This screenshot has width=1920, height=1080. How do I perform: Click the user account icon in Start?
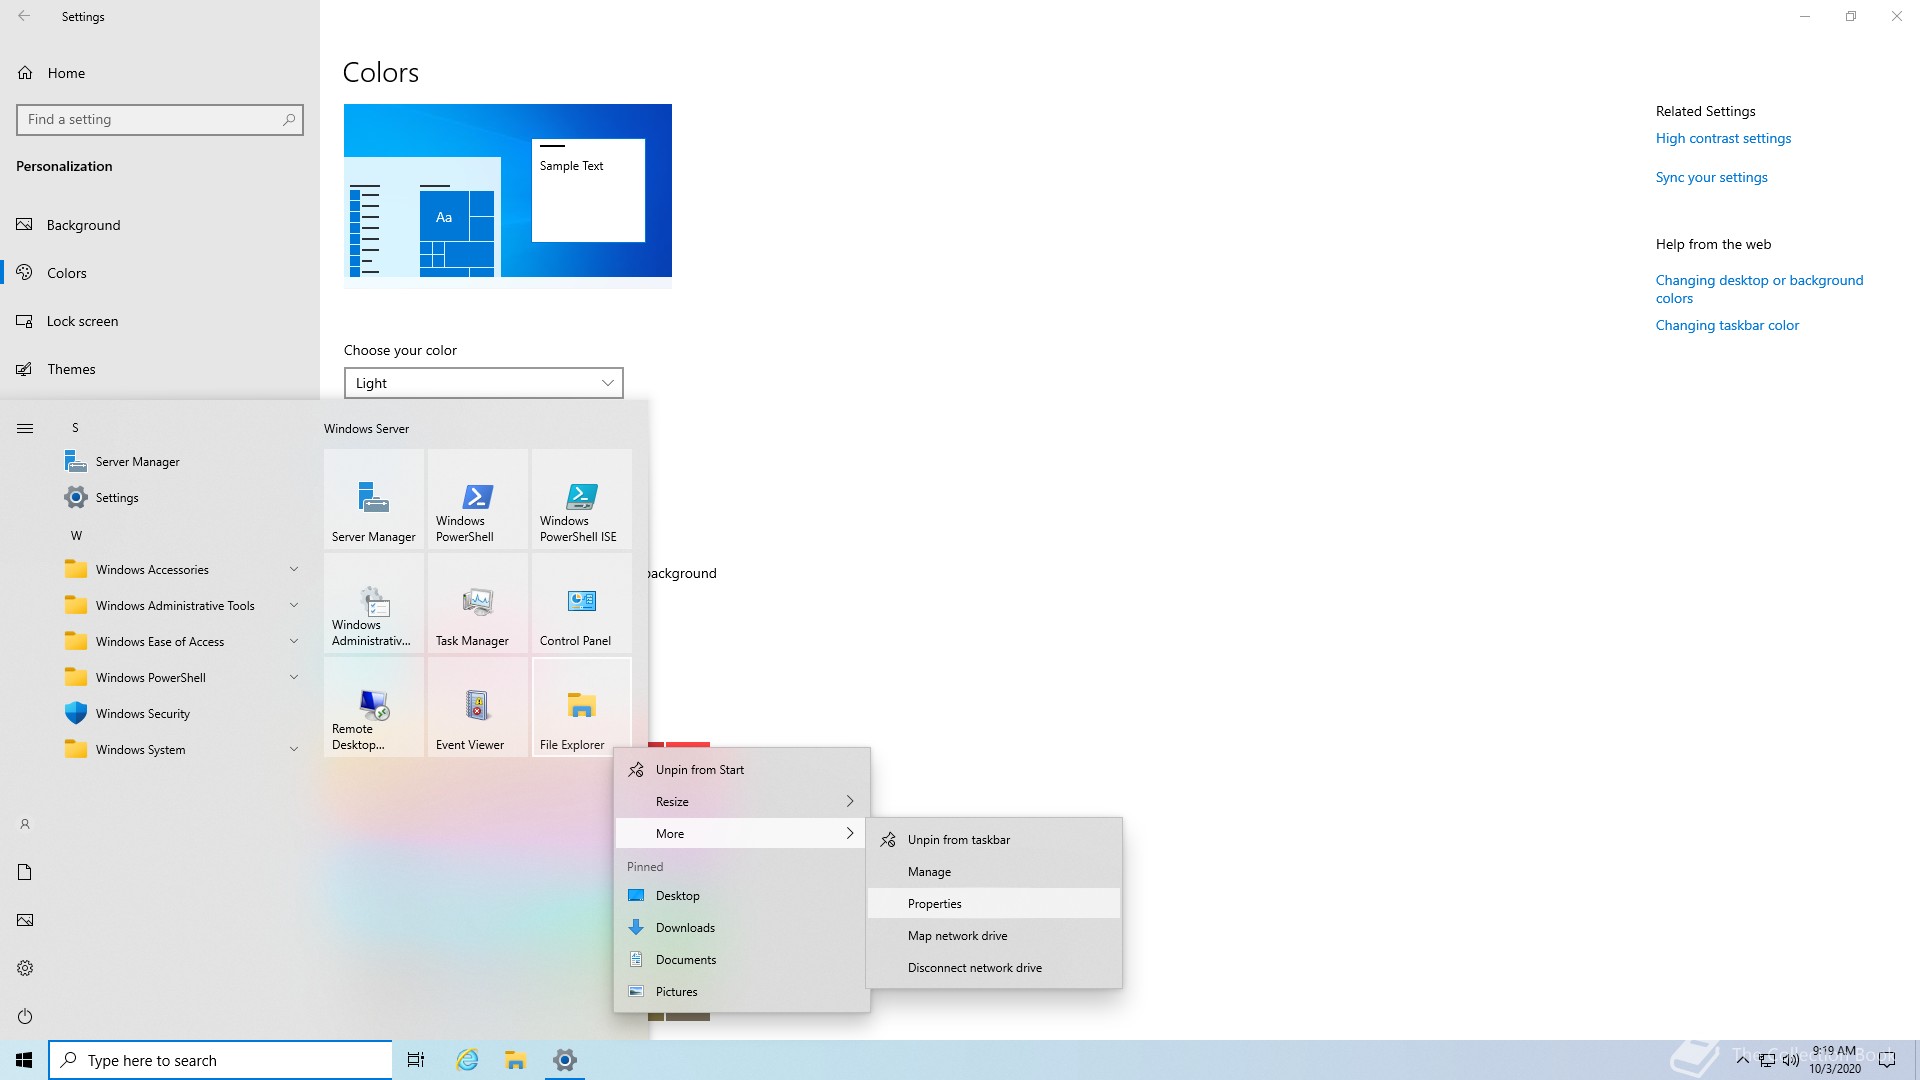[x=25, y=824]
